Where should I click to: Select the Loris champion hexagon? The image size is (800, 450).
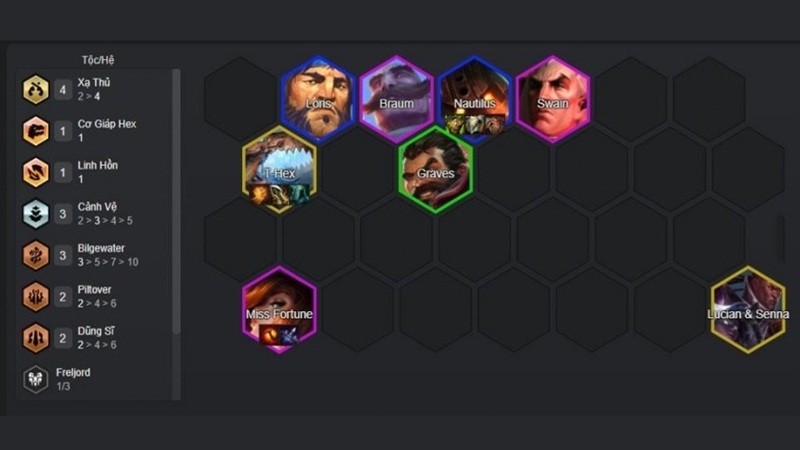(318, 99)
